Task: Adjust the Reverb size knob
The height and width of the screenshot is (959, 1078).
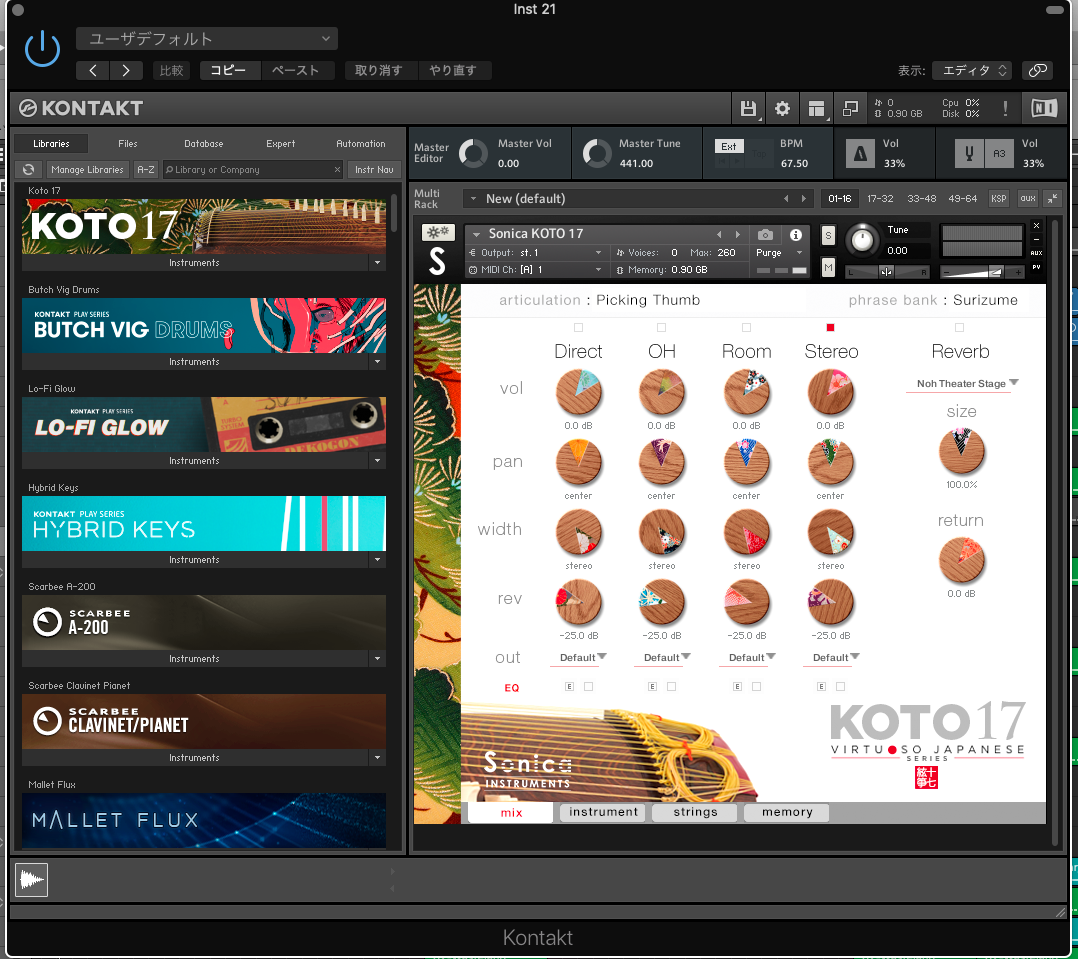Action: [962, 452]
